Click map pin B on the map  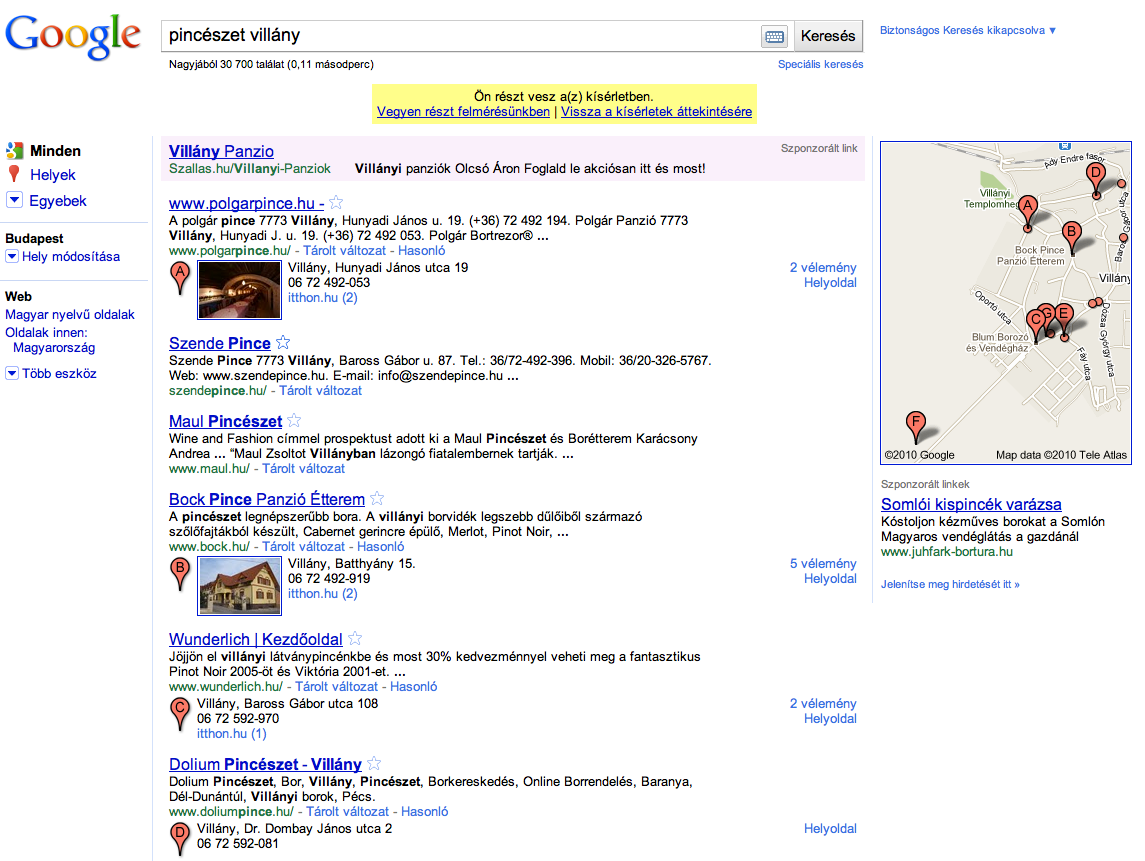tap(1071, 237)
